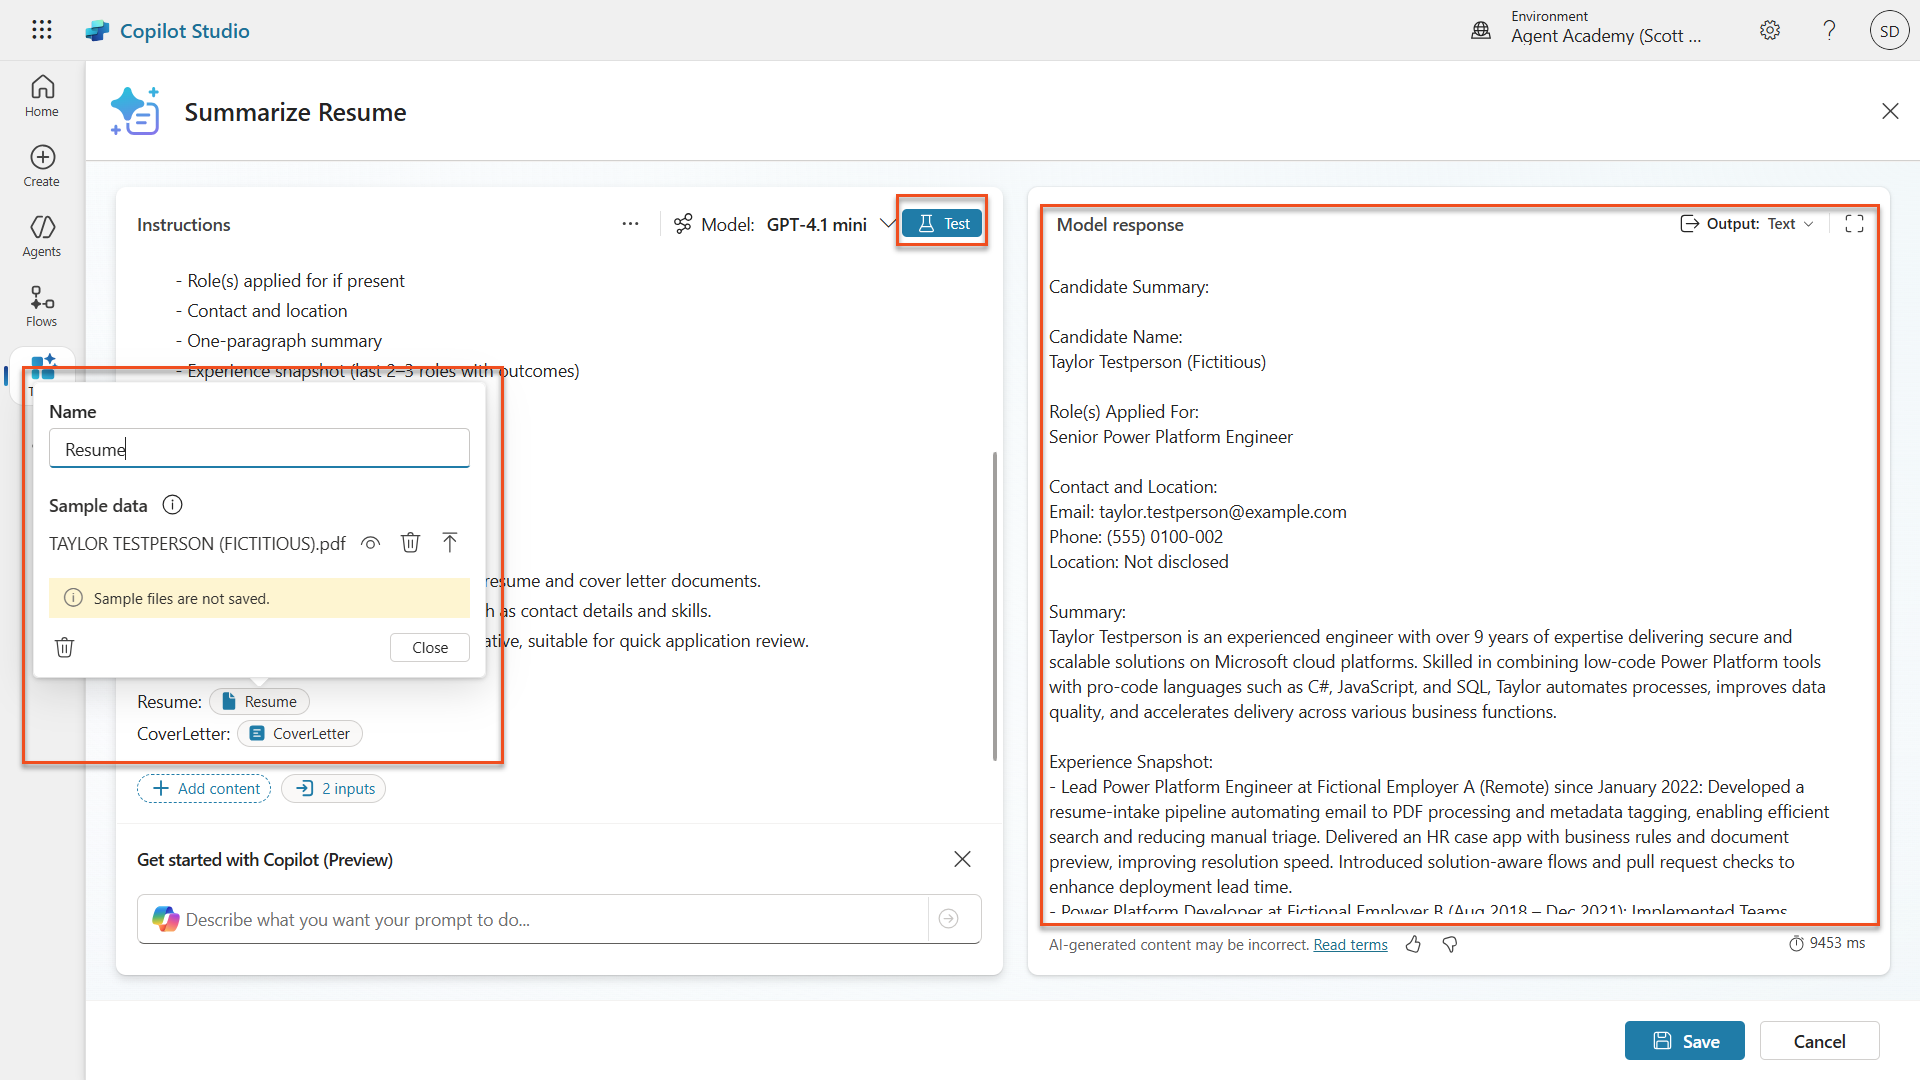
Task: Upload a new sample data file
Action: point(450,543)
